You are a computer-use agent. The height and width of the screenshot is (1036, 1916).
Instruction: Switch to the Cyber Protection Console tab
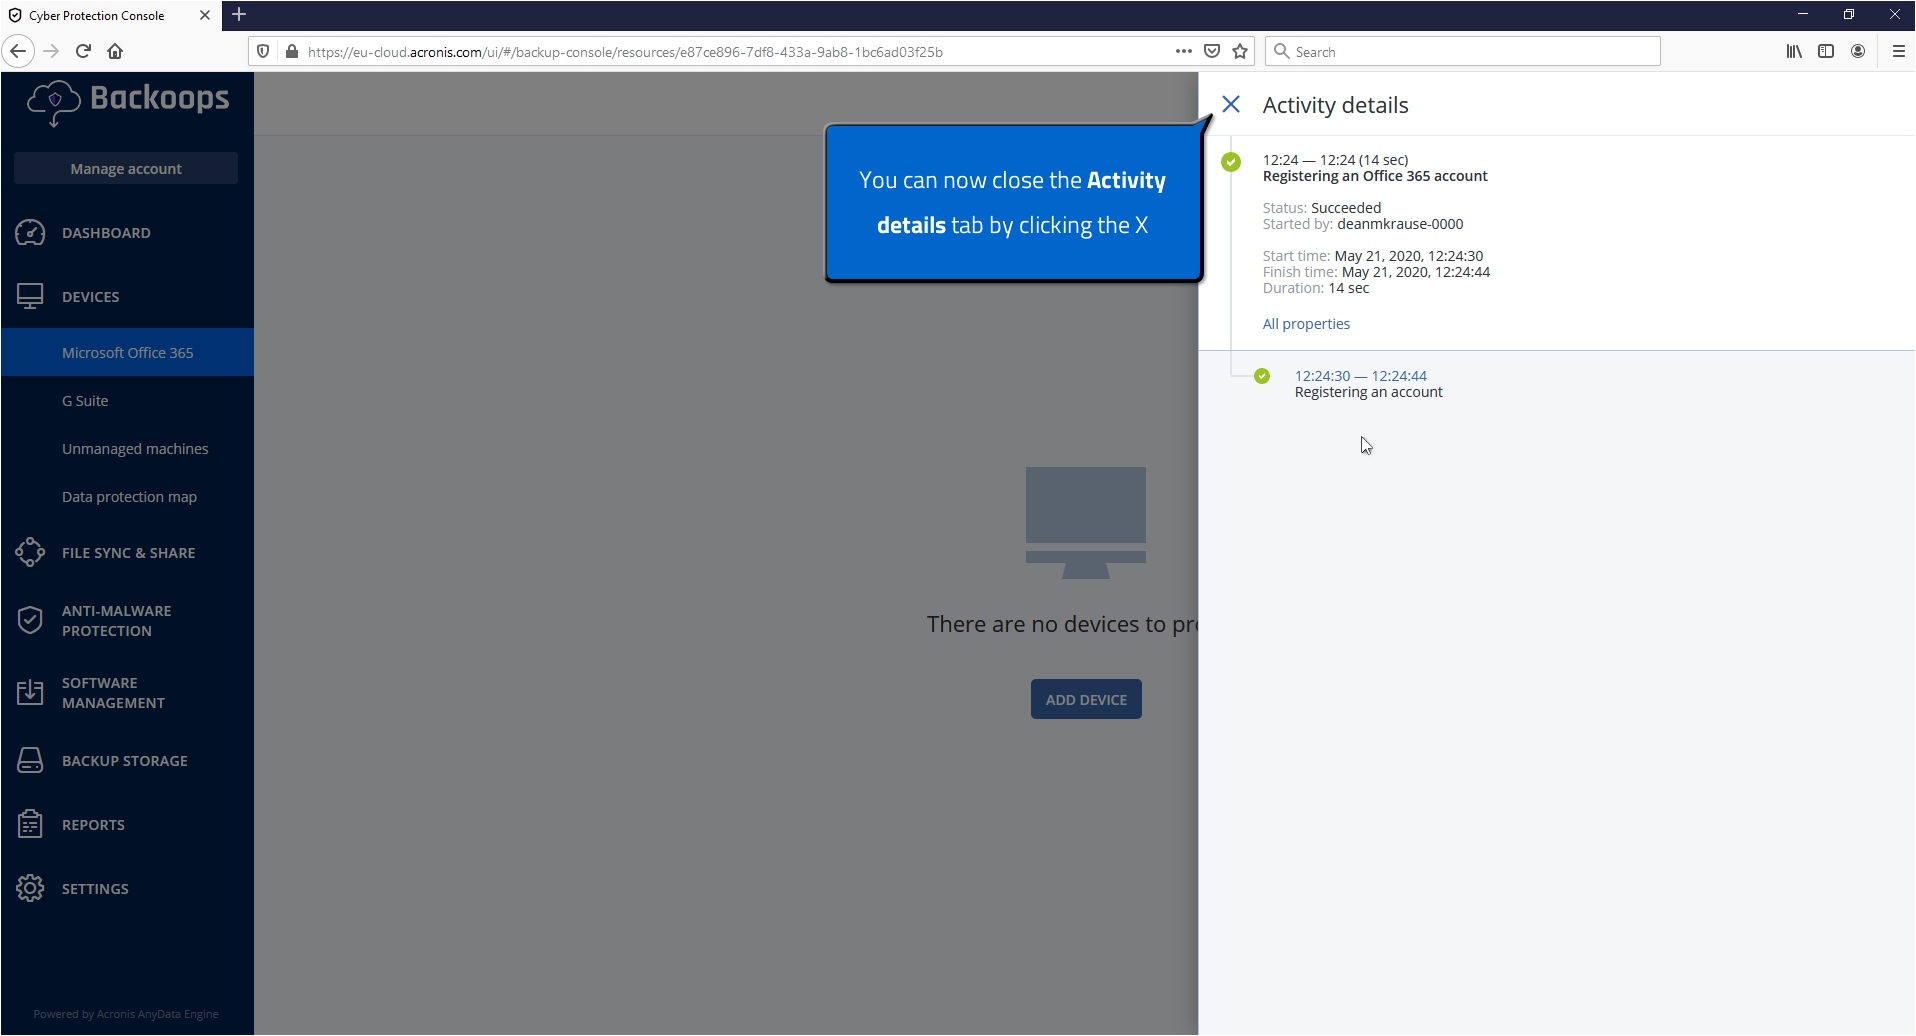110,15
